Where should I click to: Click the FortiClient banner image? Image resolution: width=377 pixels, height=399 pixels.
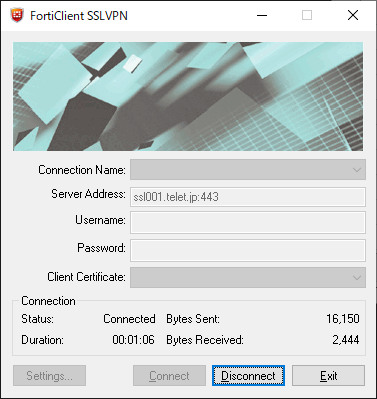[188, 96]
